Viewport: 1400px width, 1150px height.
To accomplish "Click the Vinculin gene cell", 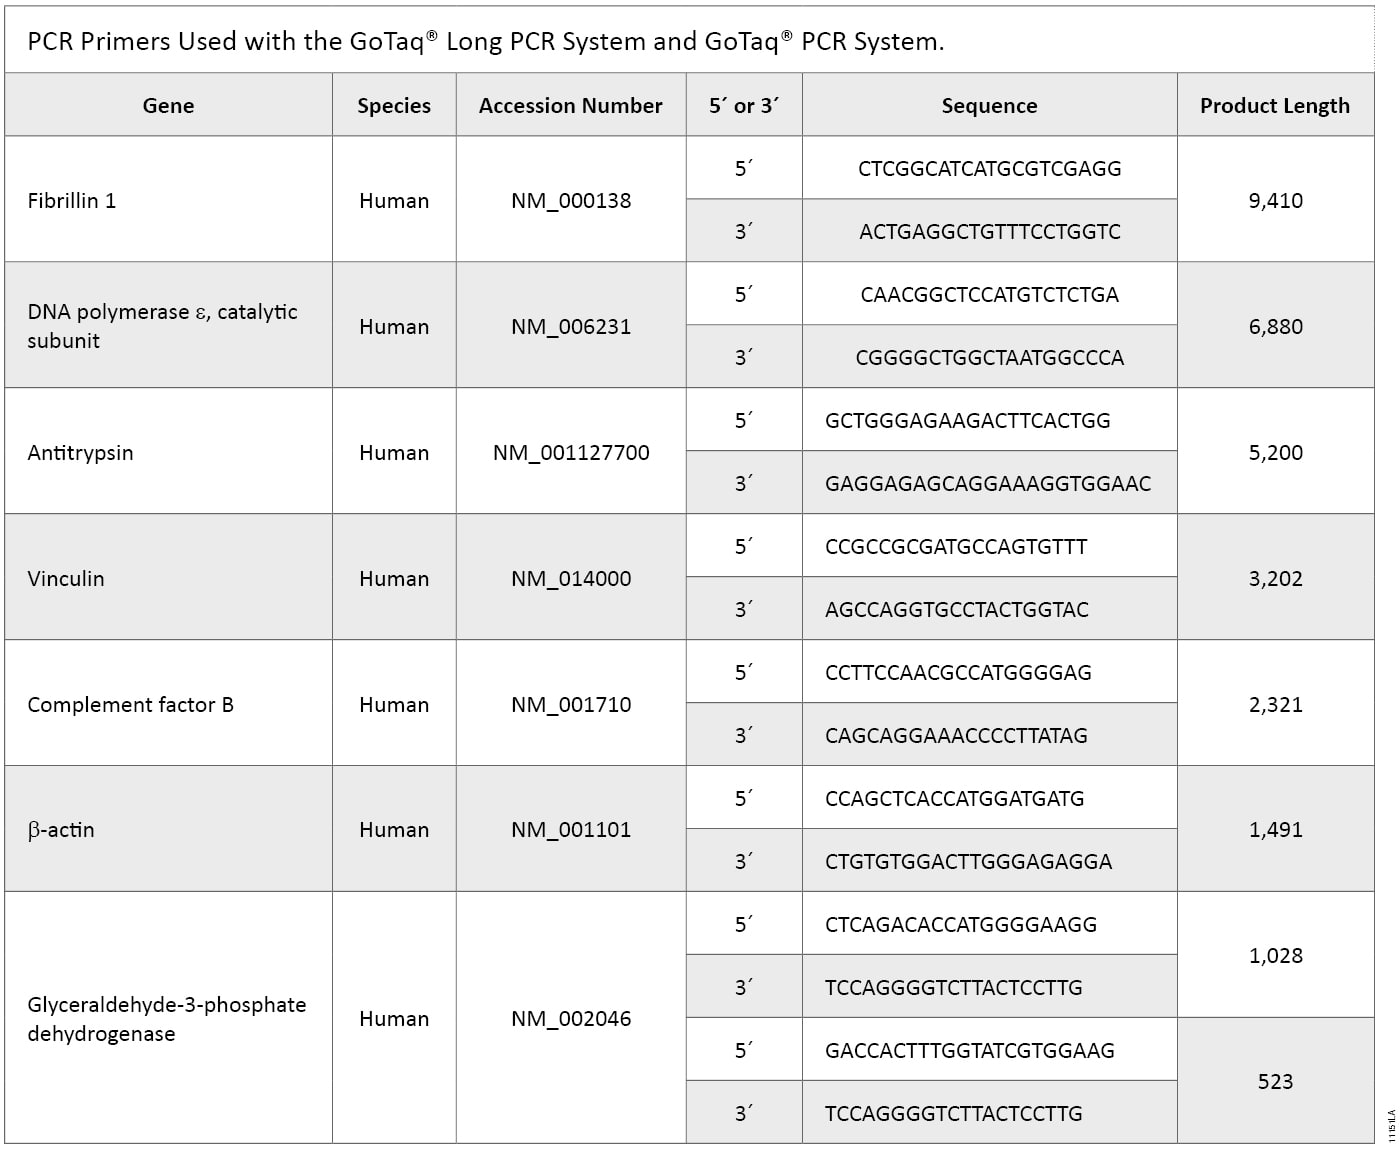I will [x=66, y=578].
